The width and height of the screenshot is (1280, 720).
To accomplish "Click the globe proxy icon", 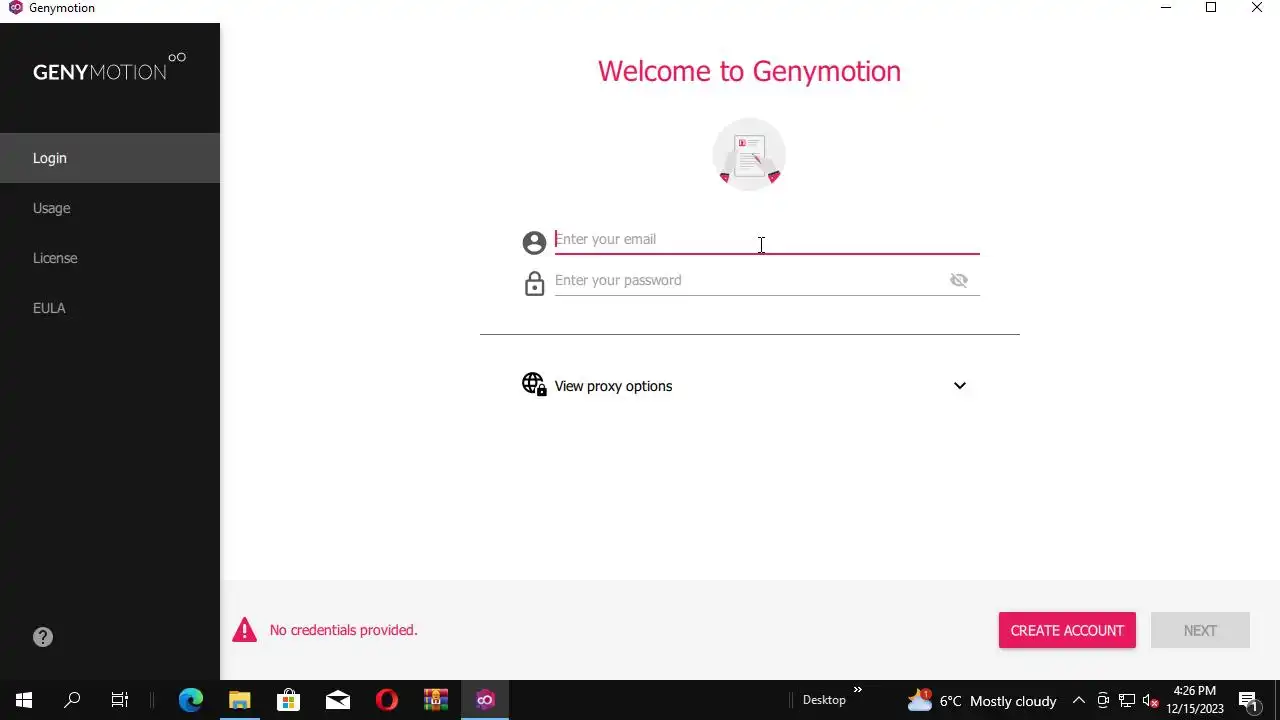I will pos(534,385).
